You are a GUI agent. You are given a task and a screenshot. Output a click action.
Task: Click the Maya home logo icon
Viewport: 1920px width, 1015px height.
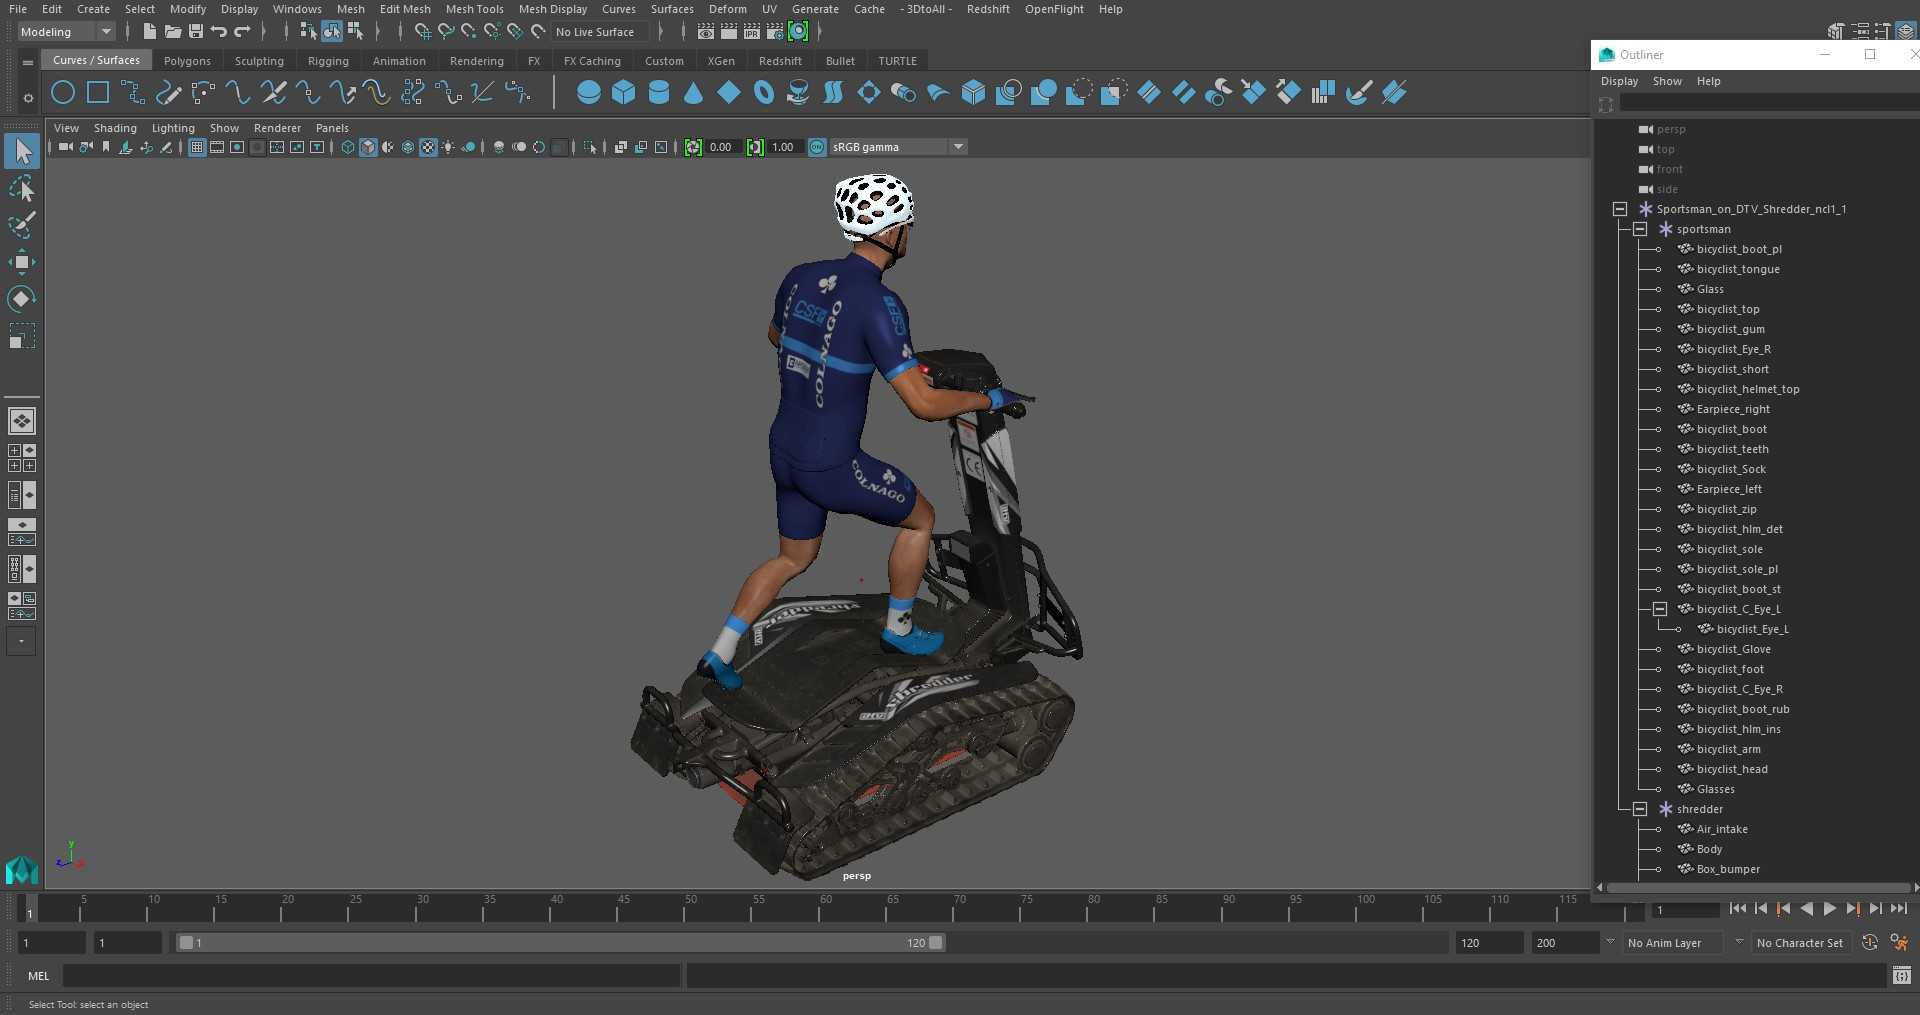coord(22,870)
